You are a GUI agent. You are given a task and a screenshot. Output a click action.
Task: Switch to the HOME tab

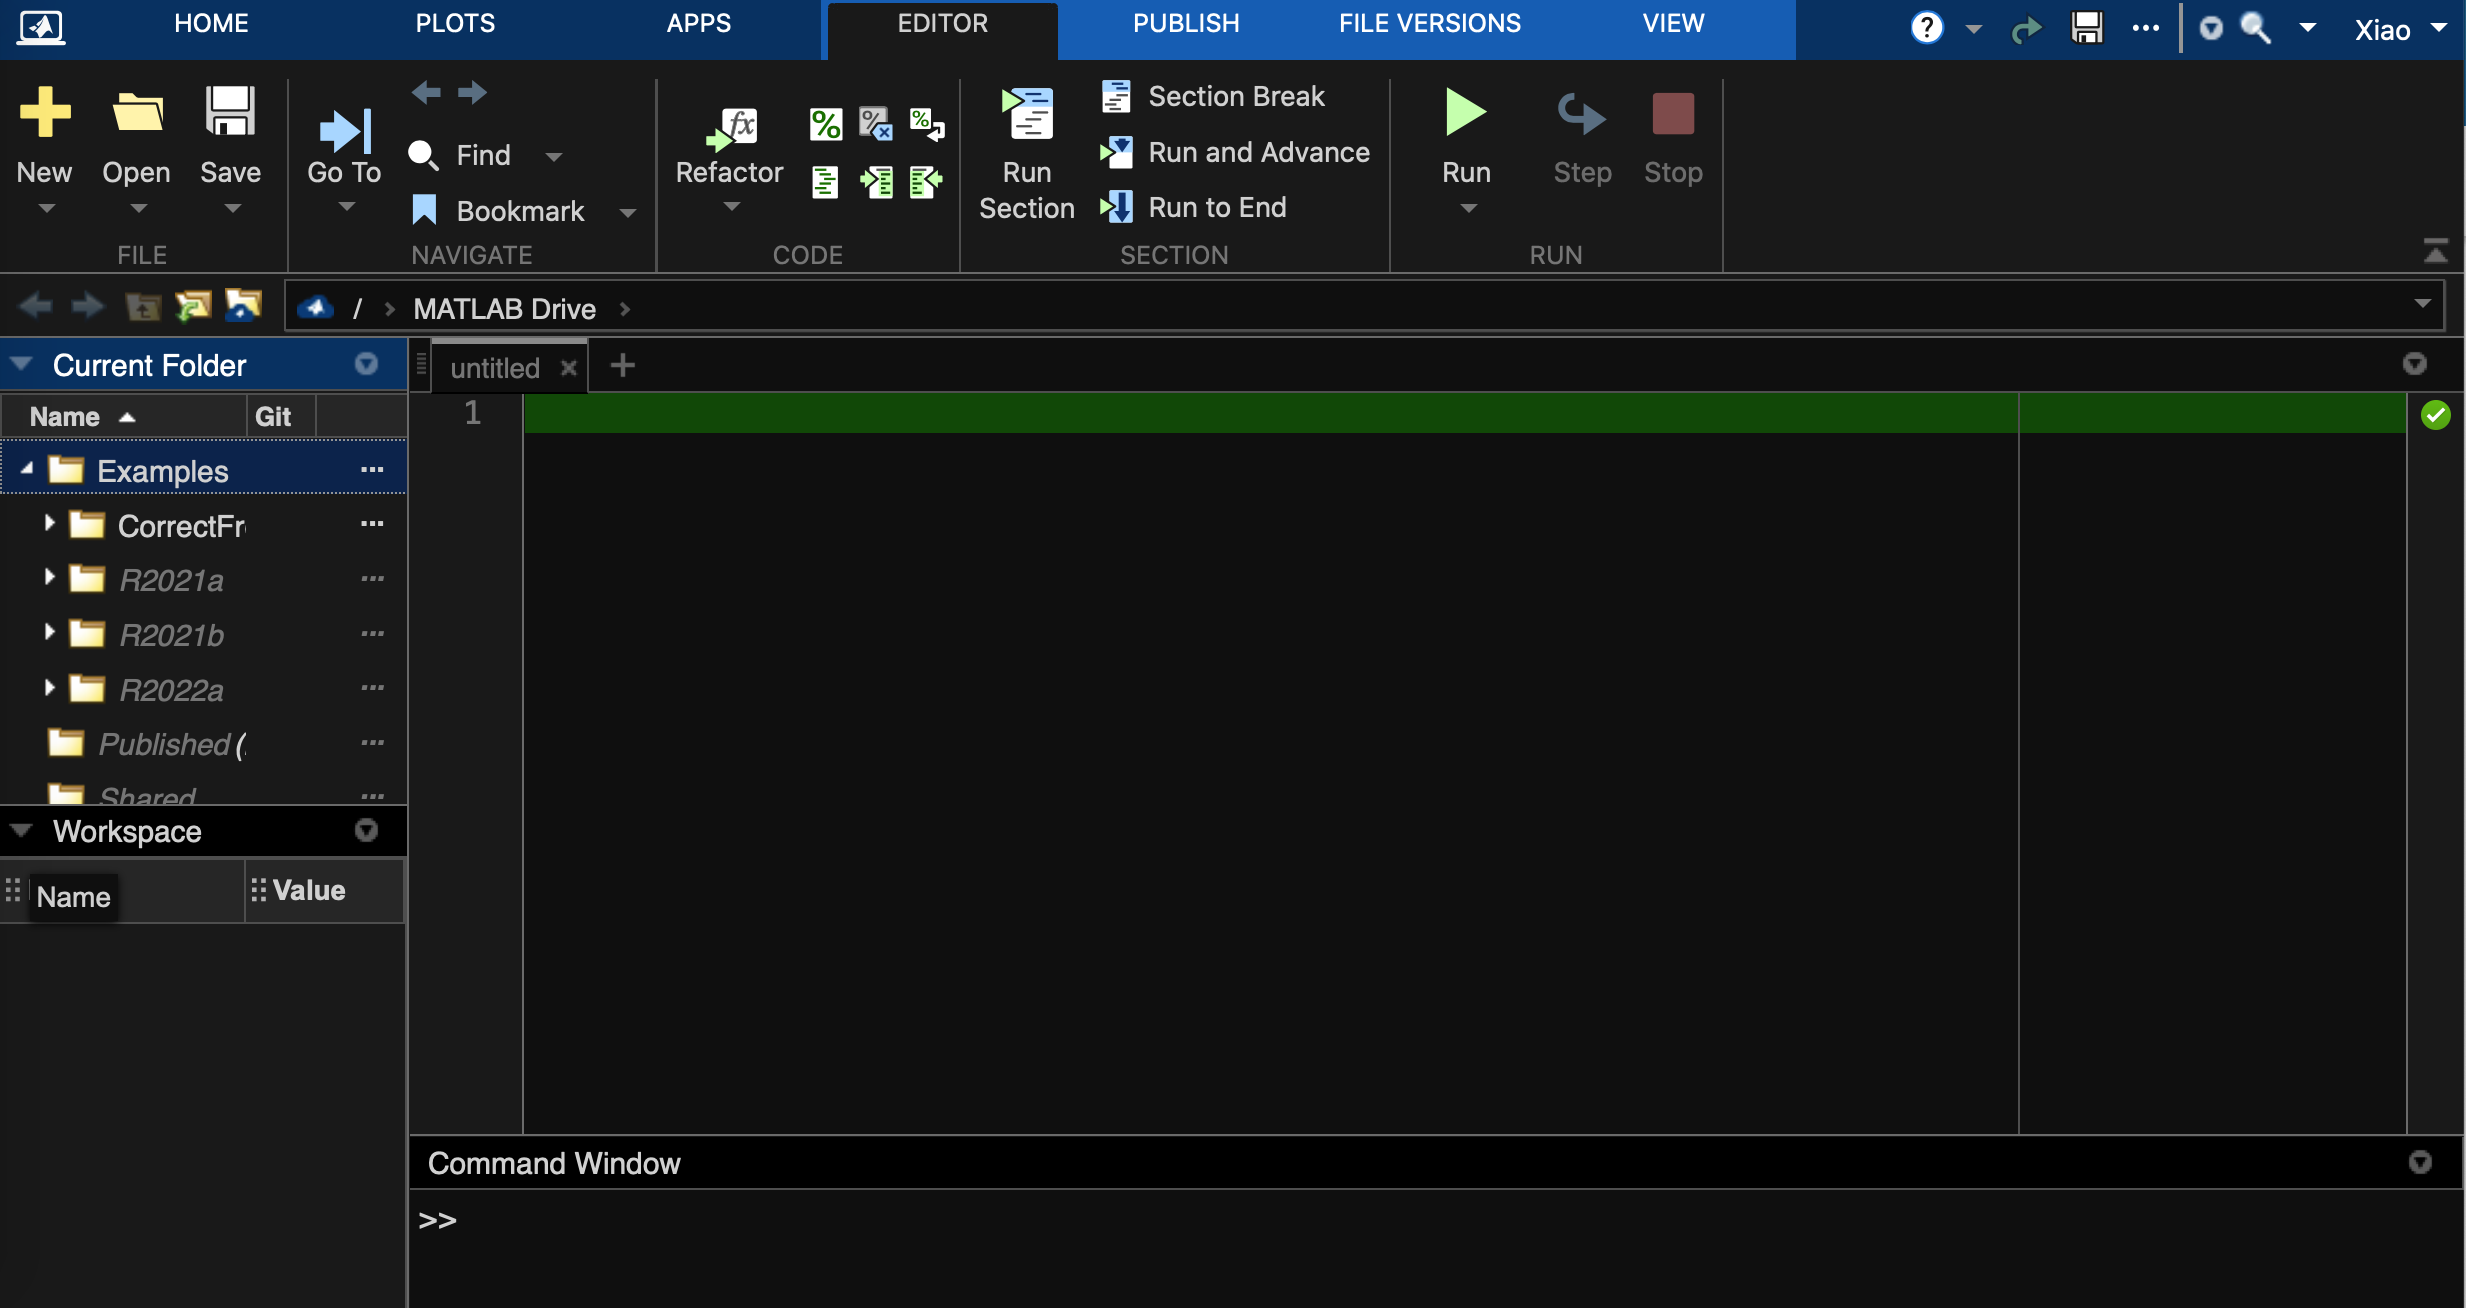(x=211, y=24)
